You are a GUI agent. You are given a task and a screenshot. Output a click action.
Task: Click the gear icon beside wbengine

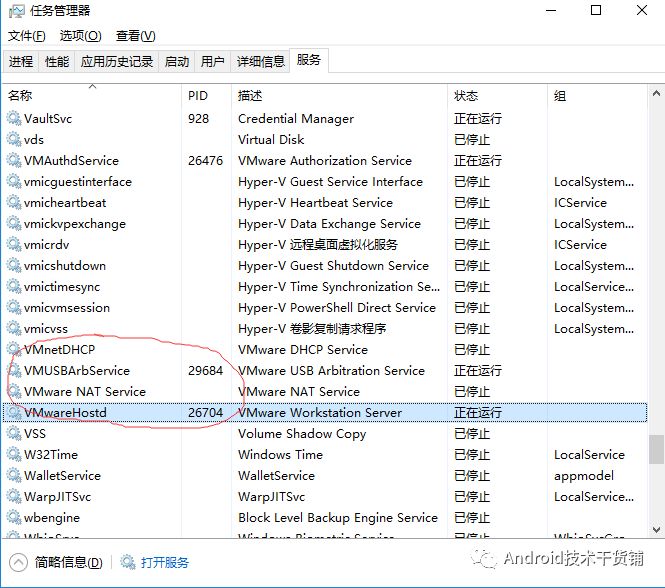tap(14, 517)
